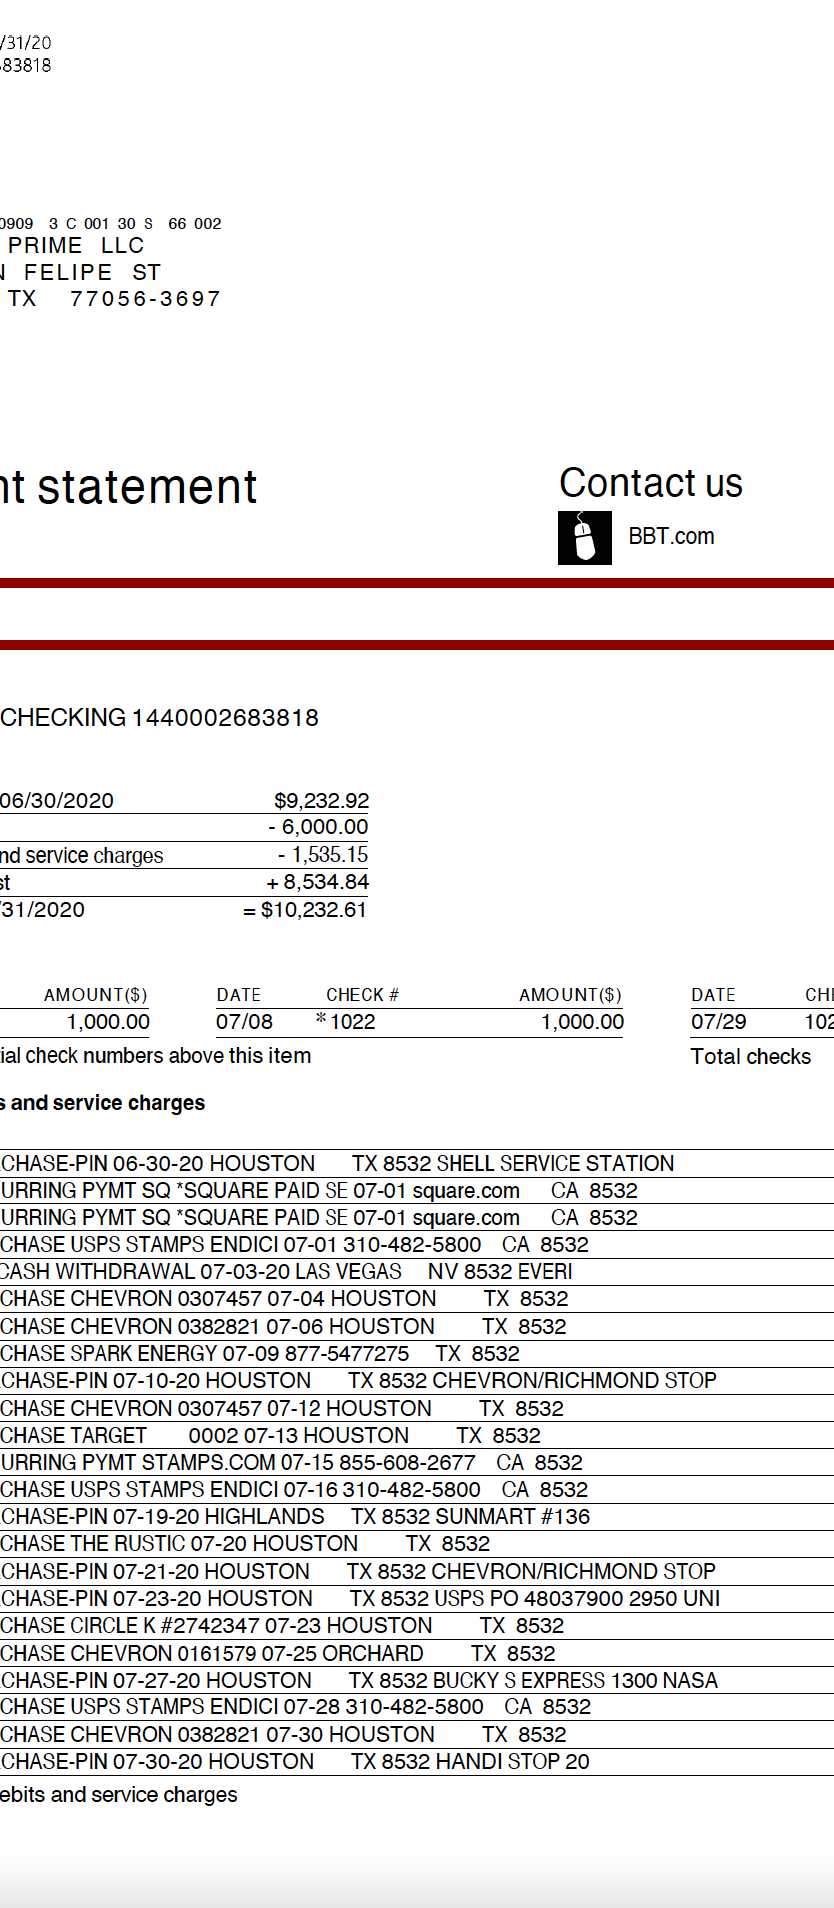Select the $9,232.92 opening balance amount

(x=321, y=801)
